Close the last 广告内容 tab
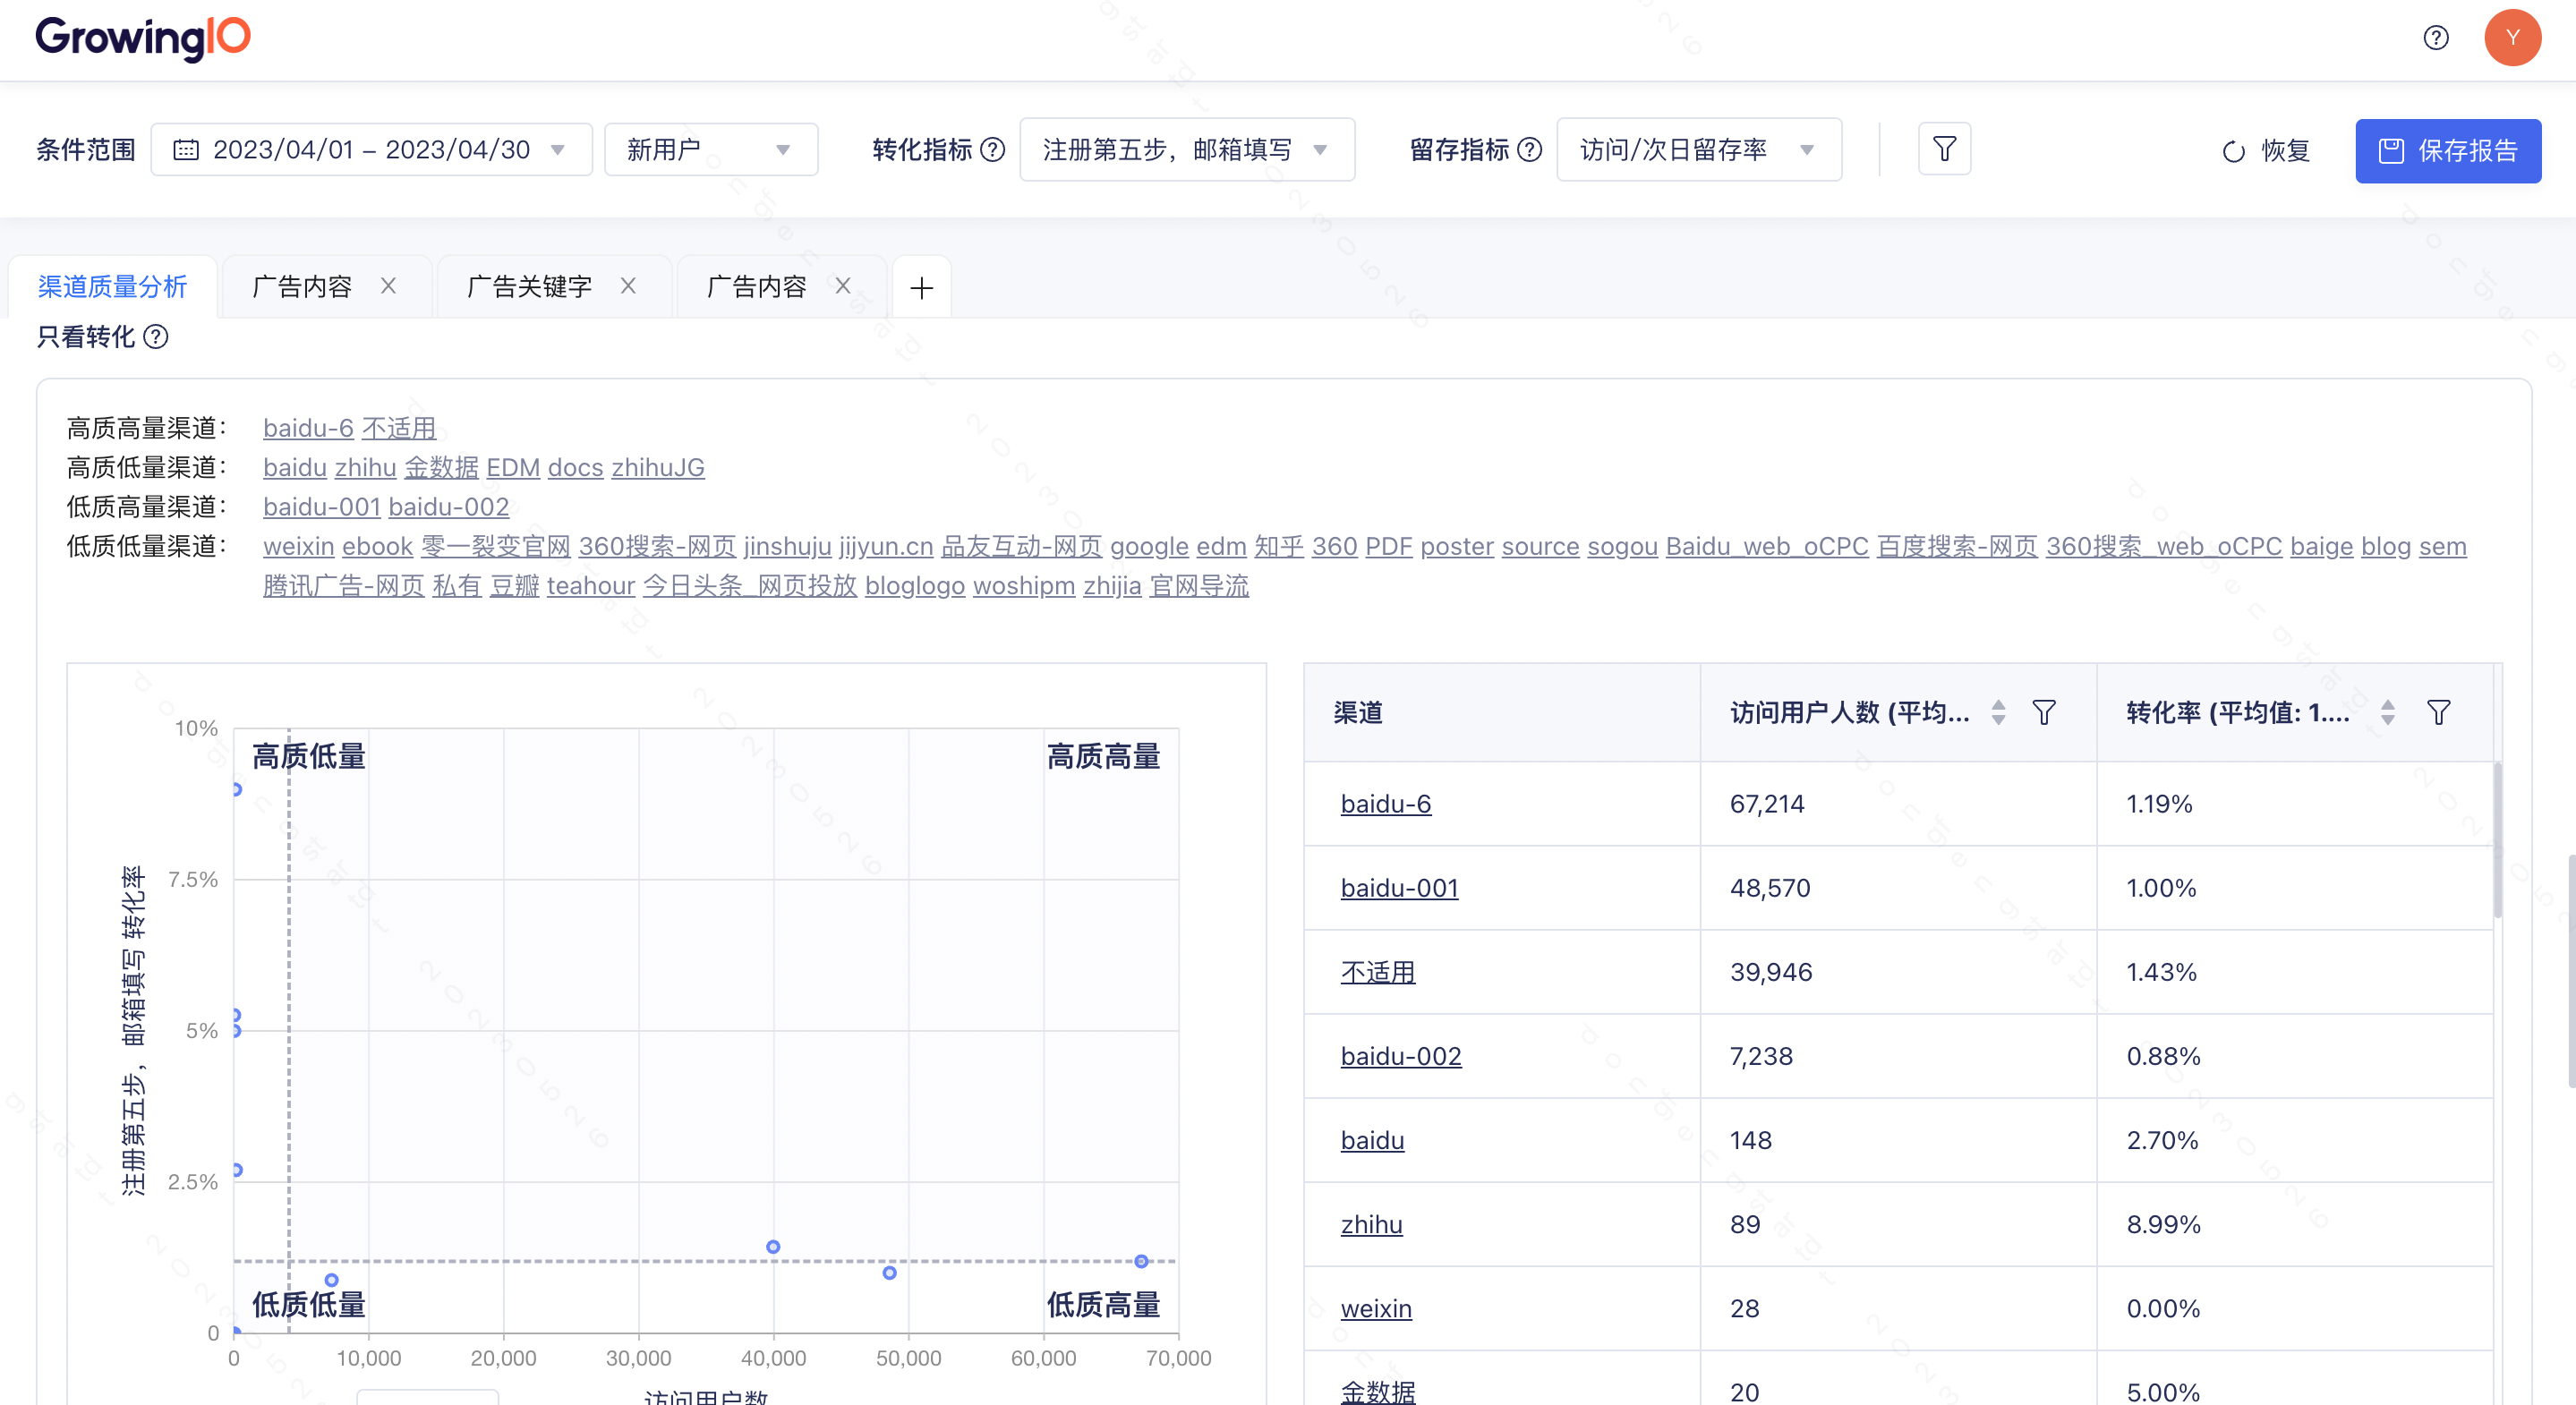 pos(843,286)
